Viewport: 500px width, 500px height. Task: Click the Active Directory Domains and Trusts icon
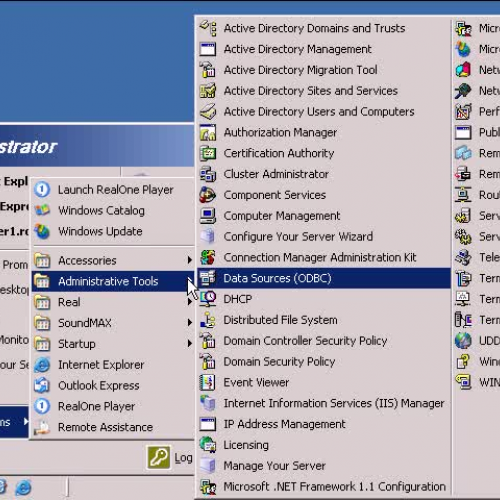[208, 28]
